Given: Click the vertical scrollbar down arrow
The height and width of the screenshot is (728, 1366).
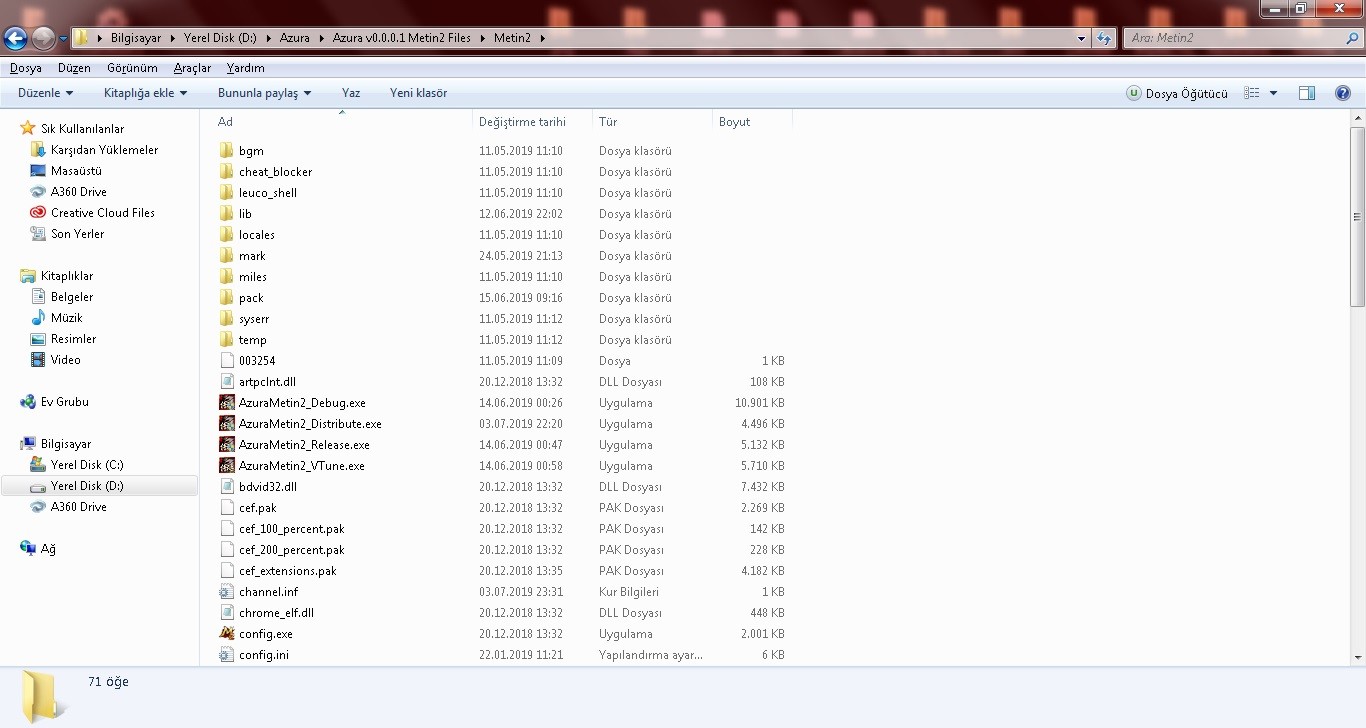Looking at the screenshot, I should [x=1358, y=657].
